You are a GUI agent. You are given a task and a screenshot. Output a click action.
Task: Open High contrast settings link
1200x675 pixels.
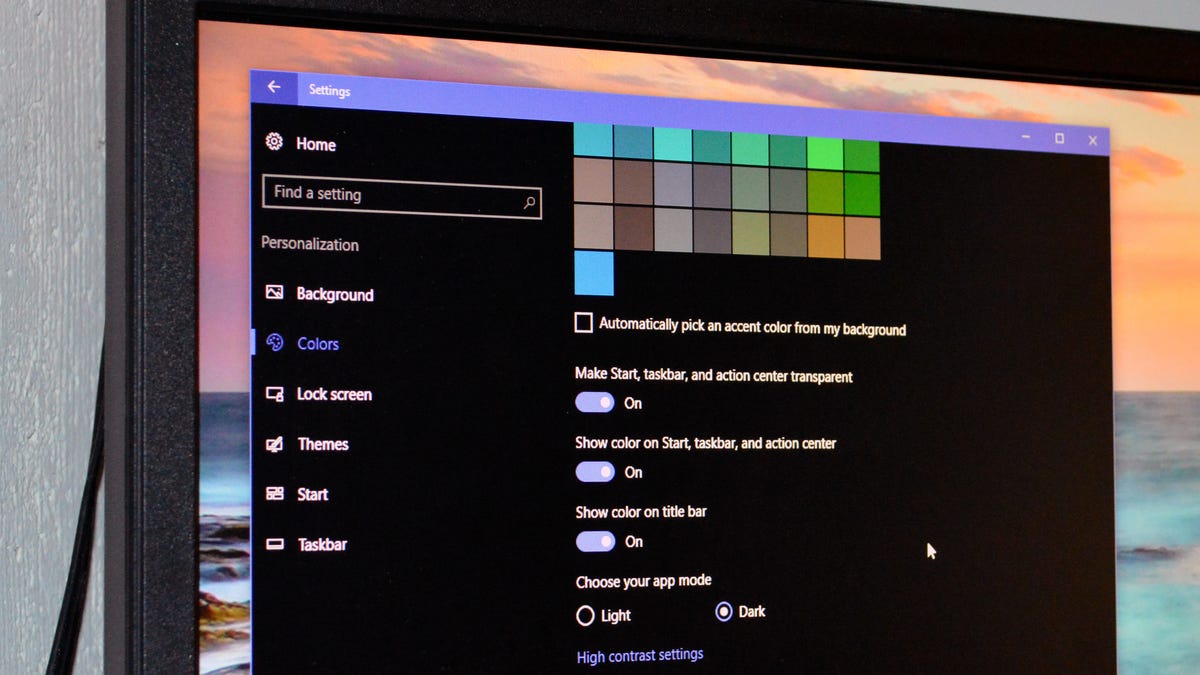click(x=640, y=656)
